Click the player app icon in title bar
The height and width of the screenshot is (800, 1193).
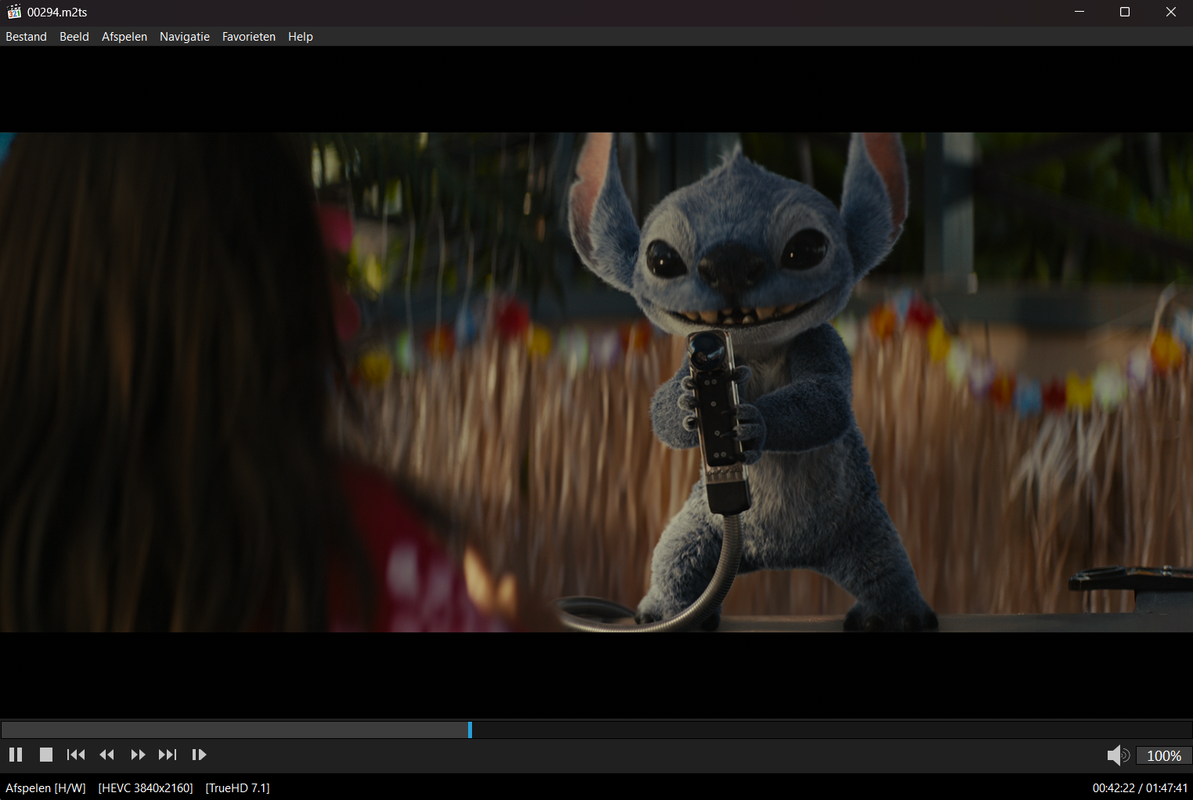pyautogui.click(x=14, y=11)
